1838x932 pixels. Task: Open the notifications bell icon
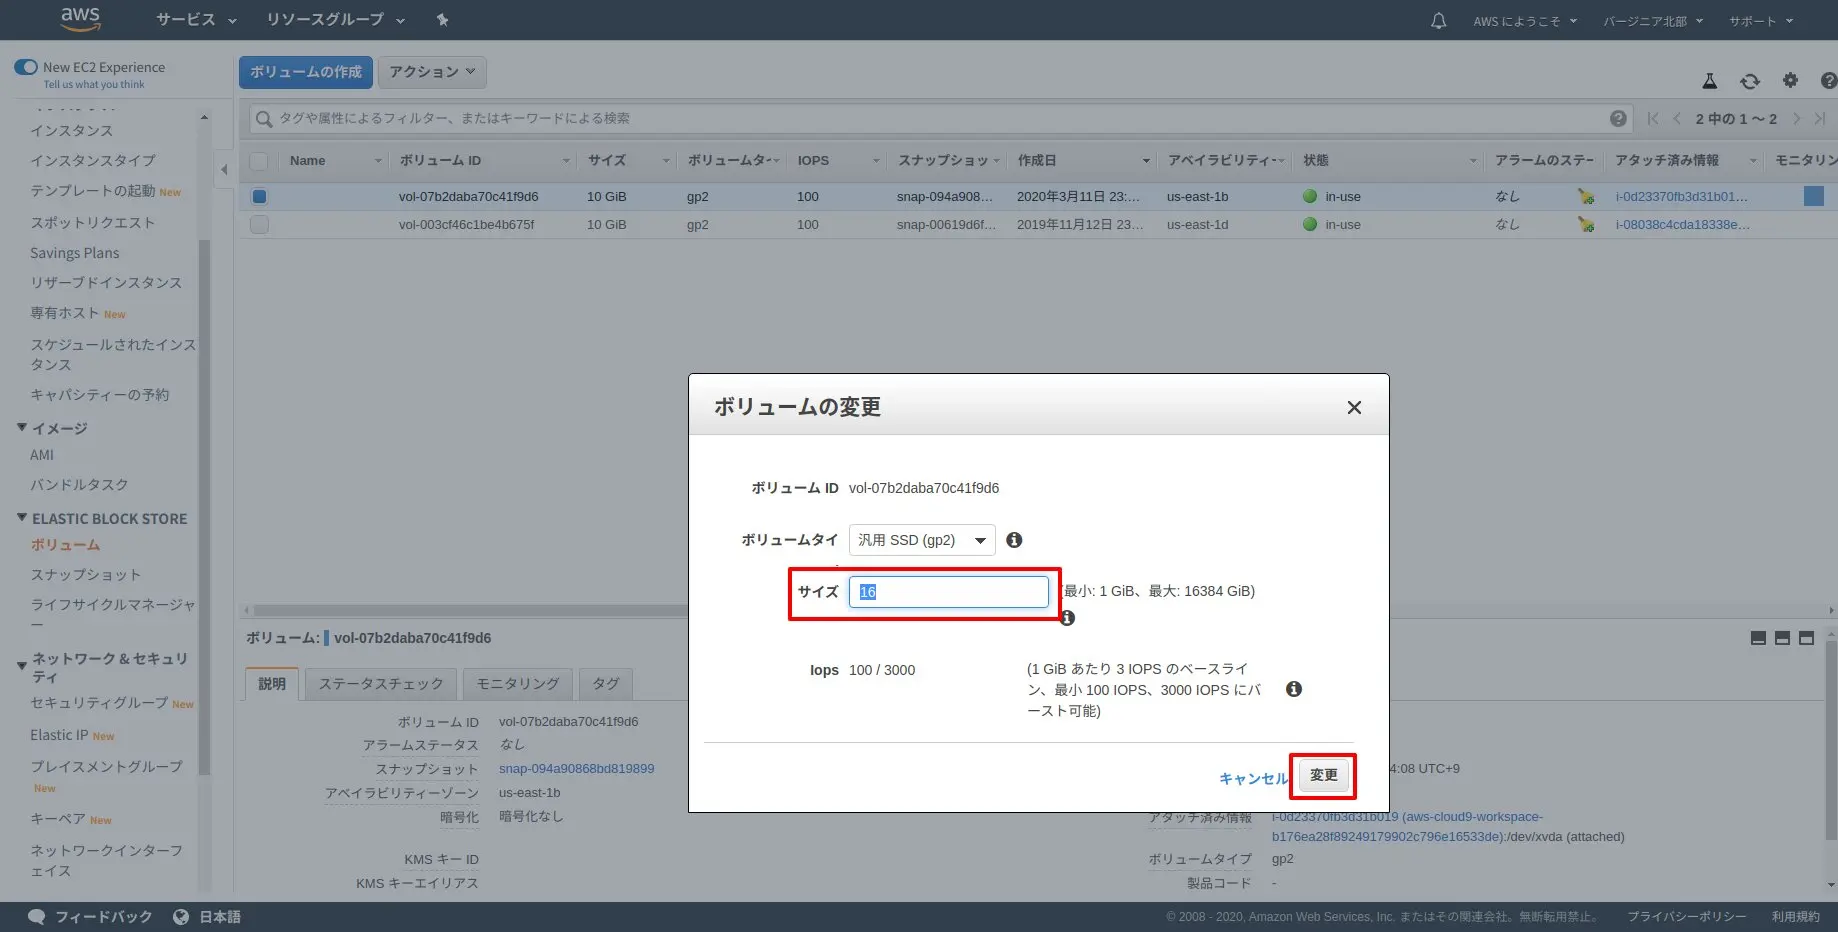pos(1438,21)
